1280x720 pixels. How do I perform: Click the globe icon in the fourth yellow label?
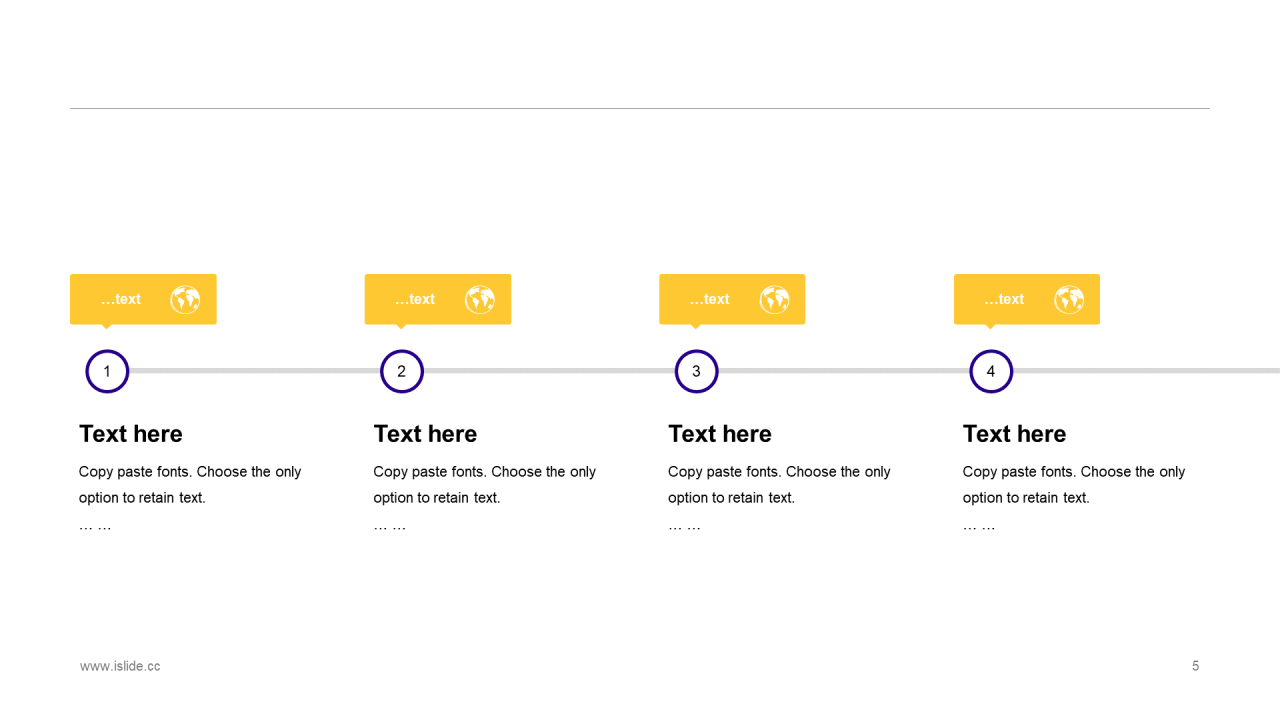[x=1069, y=299]
